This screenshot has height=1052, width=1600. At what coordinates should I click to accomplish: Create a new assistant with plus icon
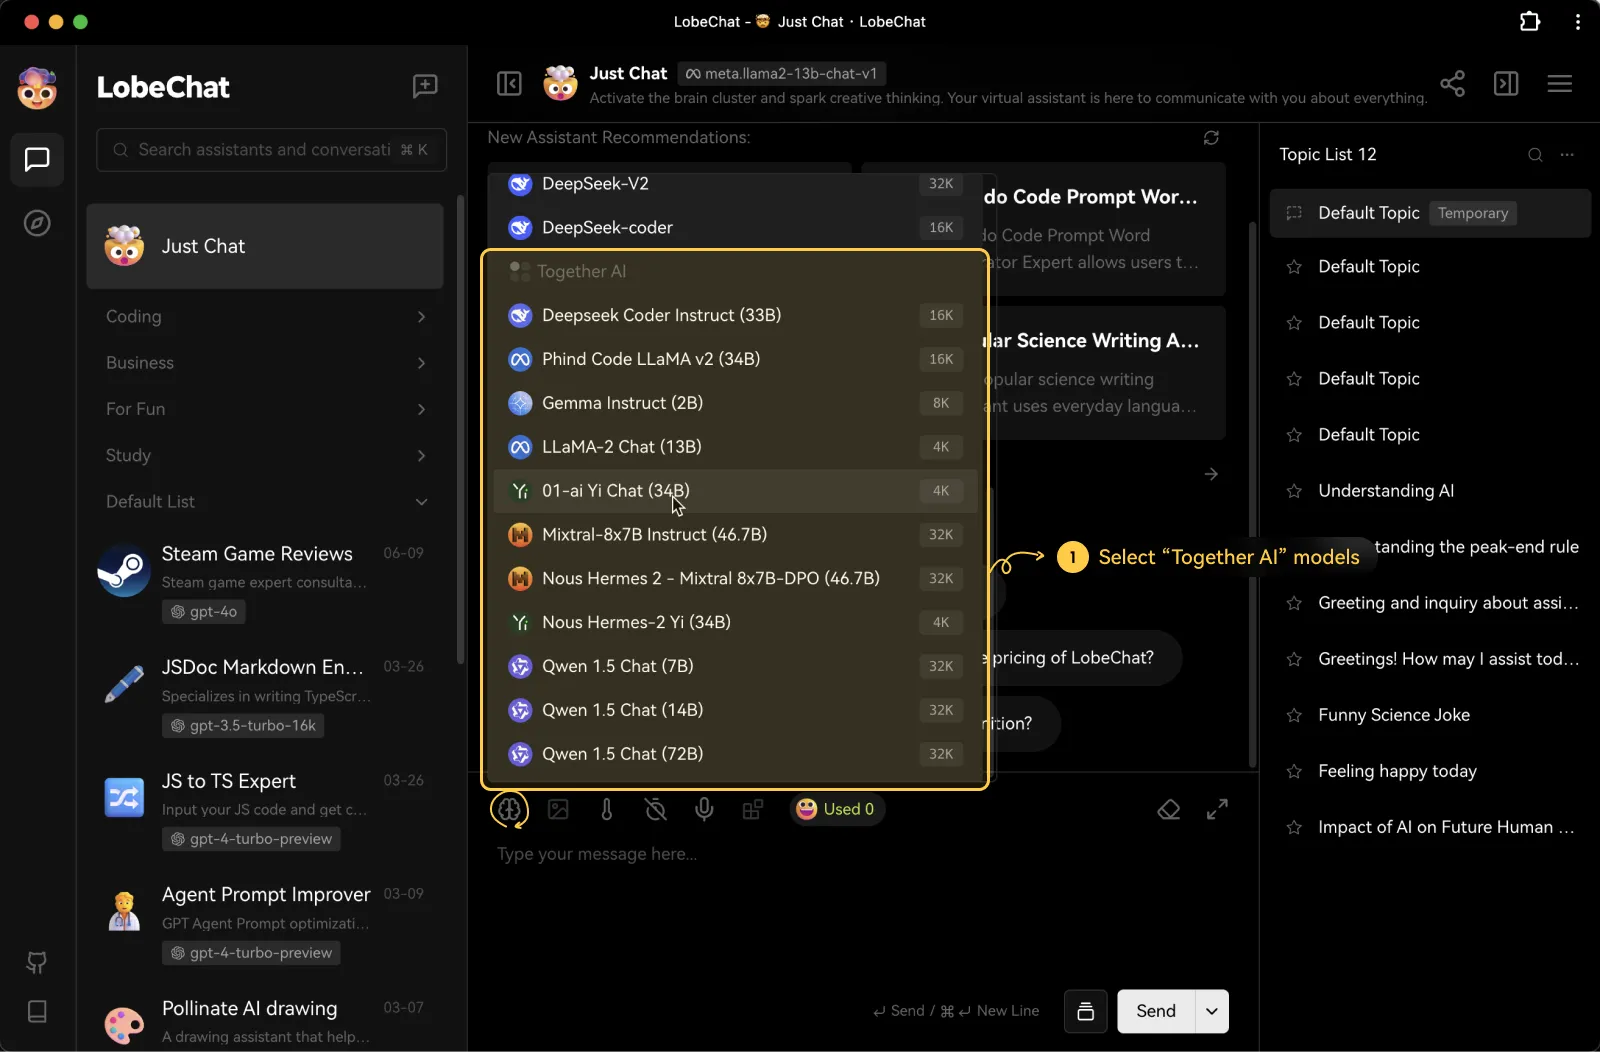click(425, 86)
